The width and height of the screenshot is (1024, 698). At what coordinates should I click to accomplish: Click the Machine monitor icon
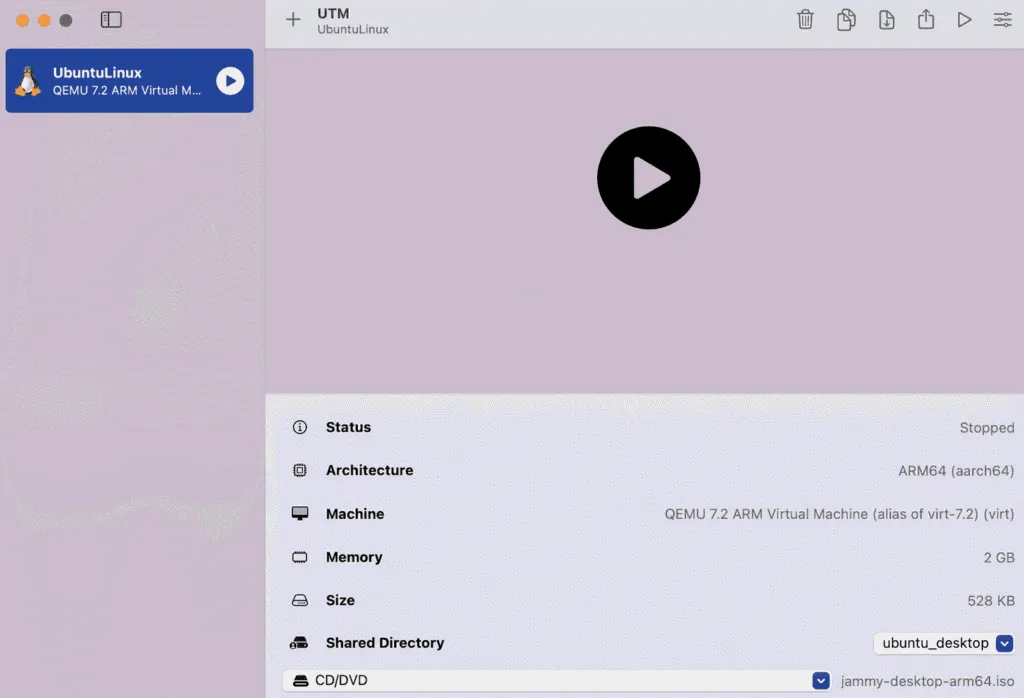[300, 514]
